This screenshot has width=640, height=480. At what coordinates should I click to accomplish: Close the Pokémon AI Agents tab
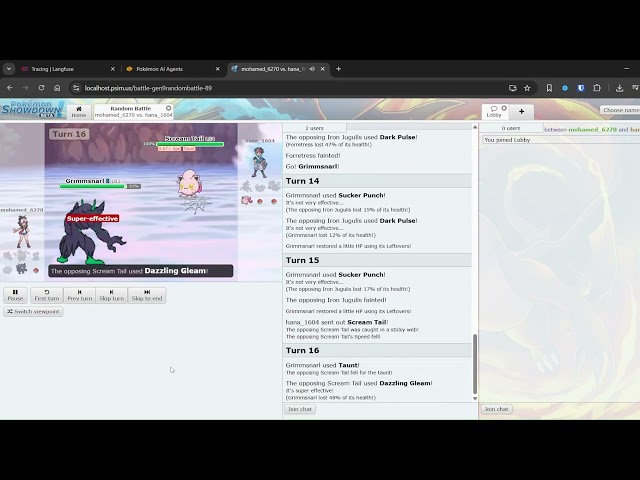click(218, 69)
